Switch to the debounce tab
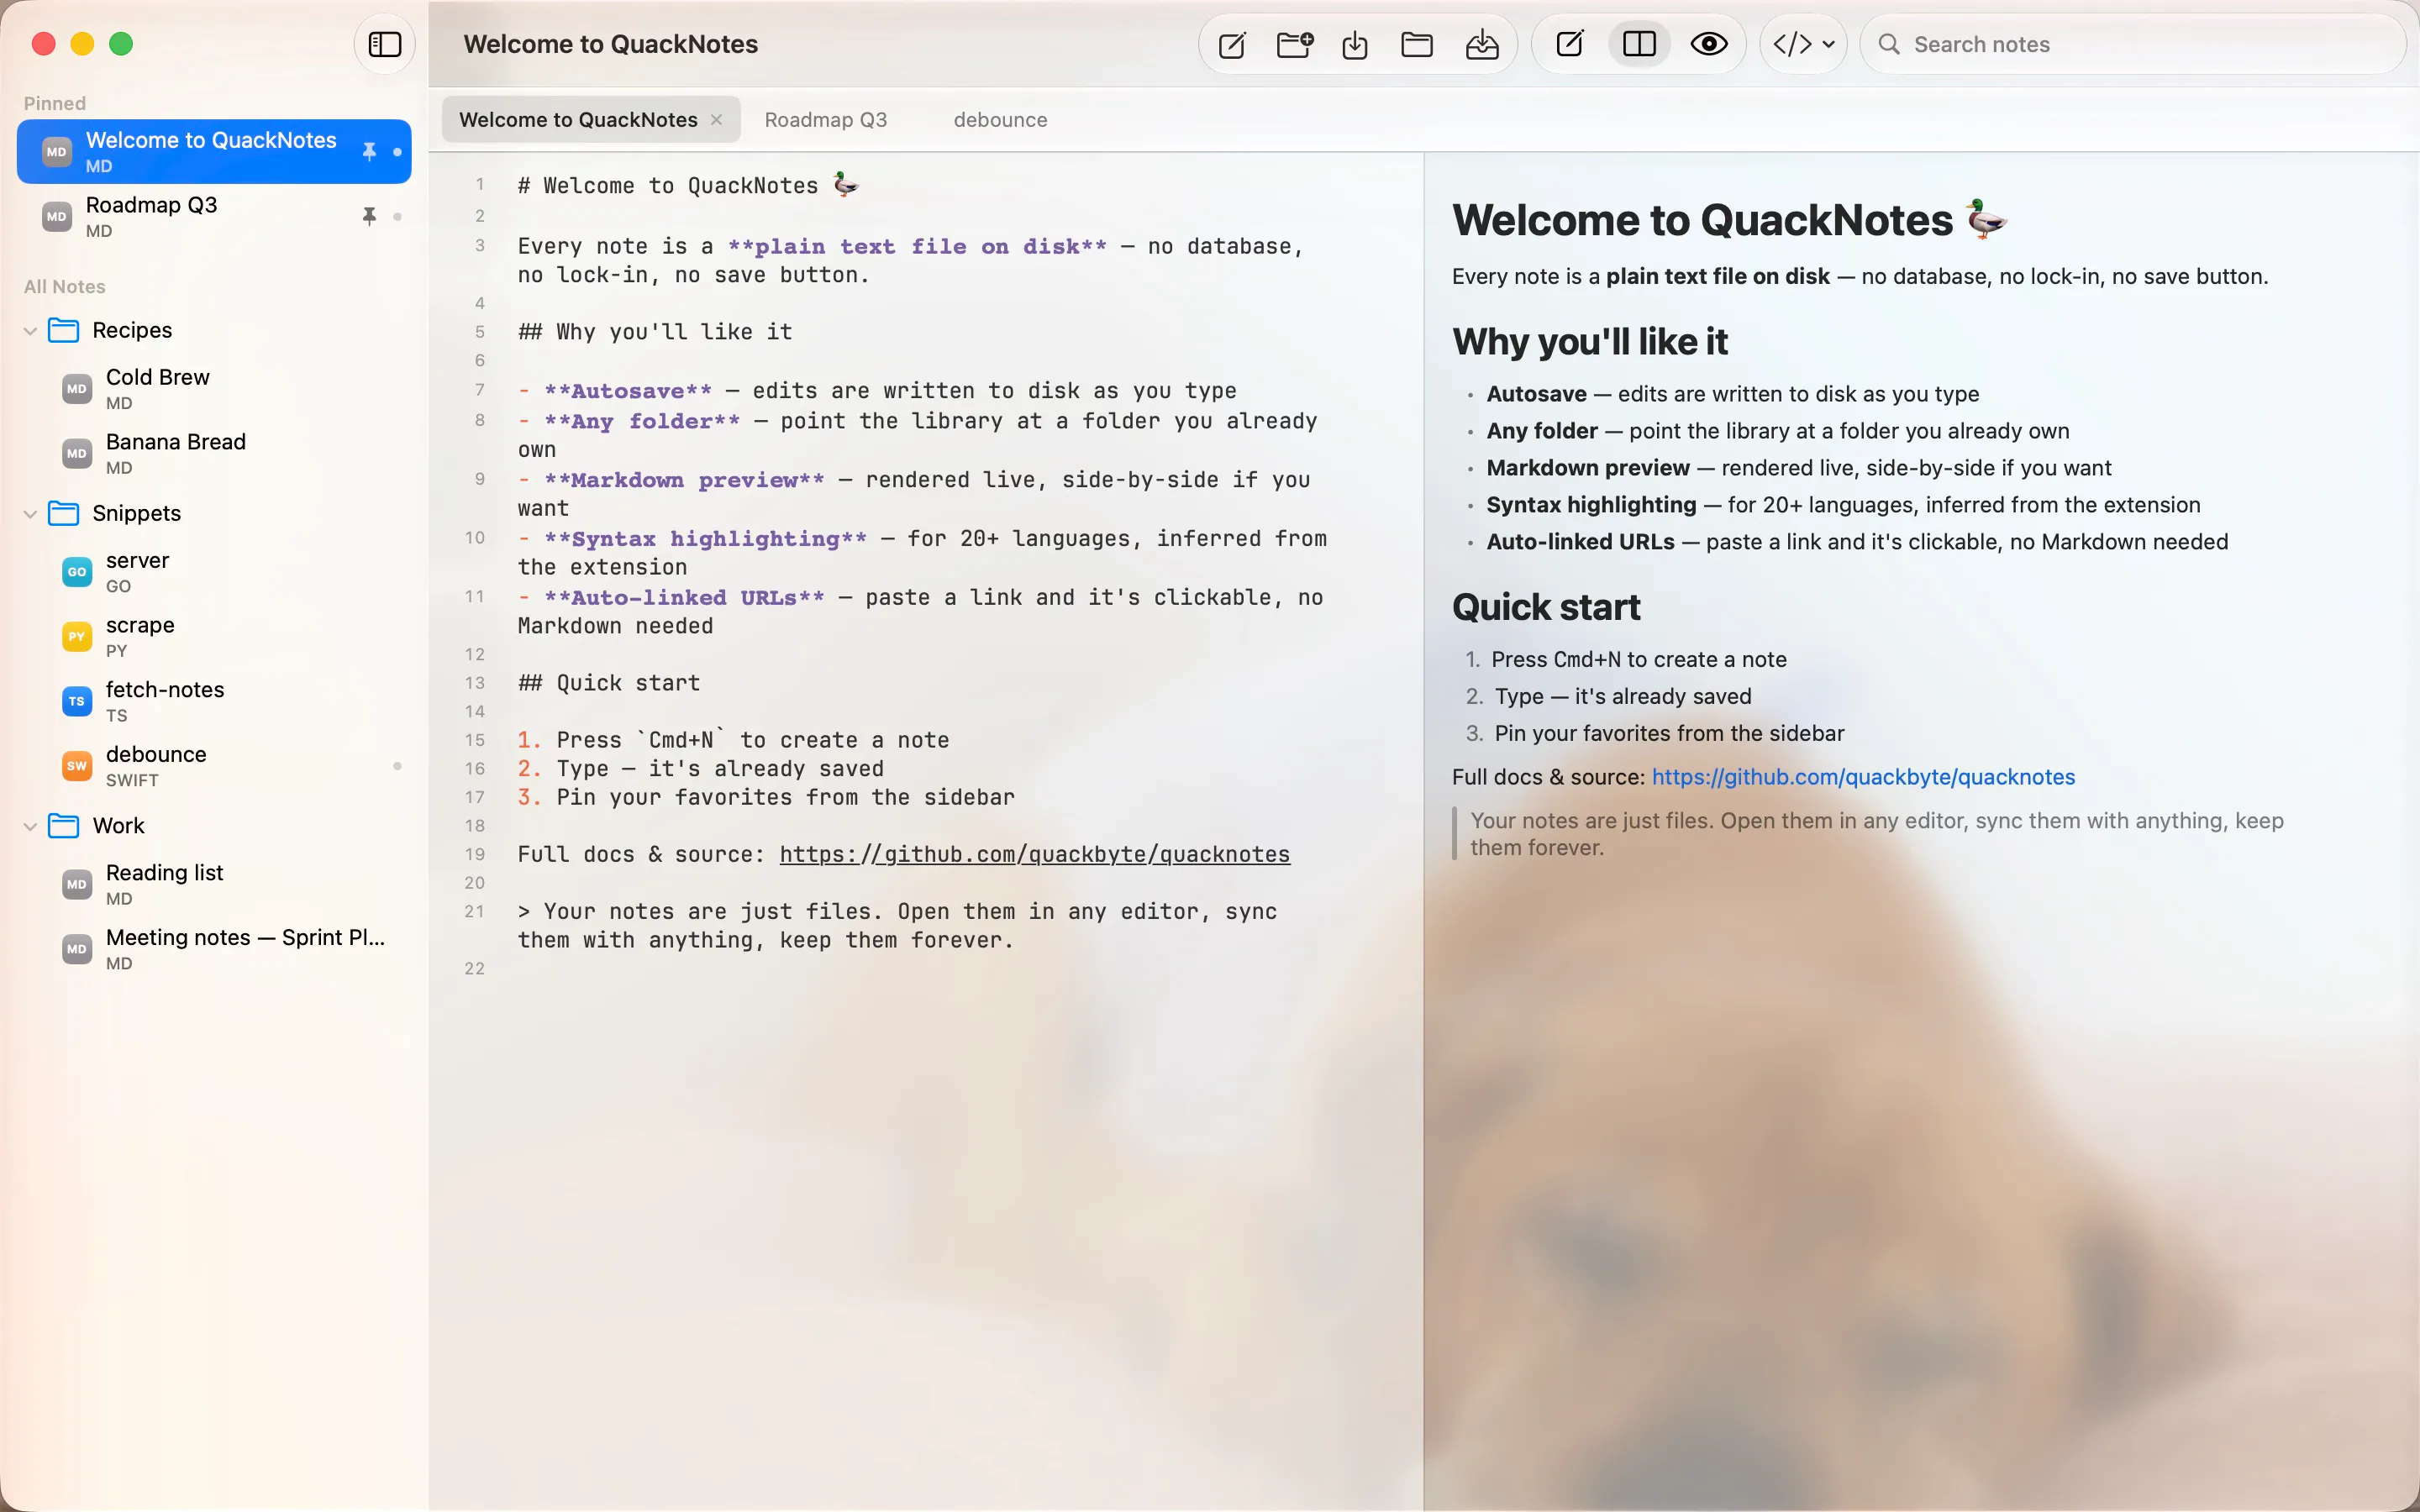 (x=1000, y=120)
